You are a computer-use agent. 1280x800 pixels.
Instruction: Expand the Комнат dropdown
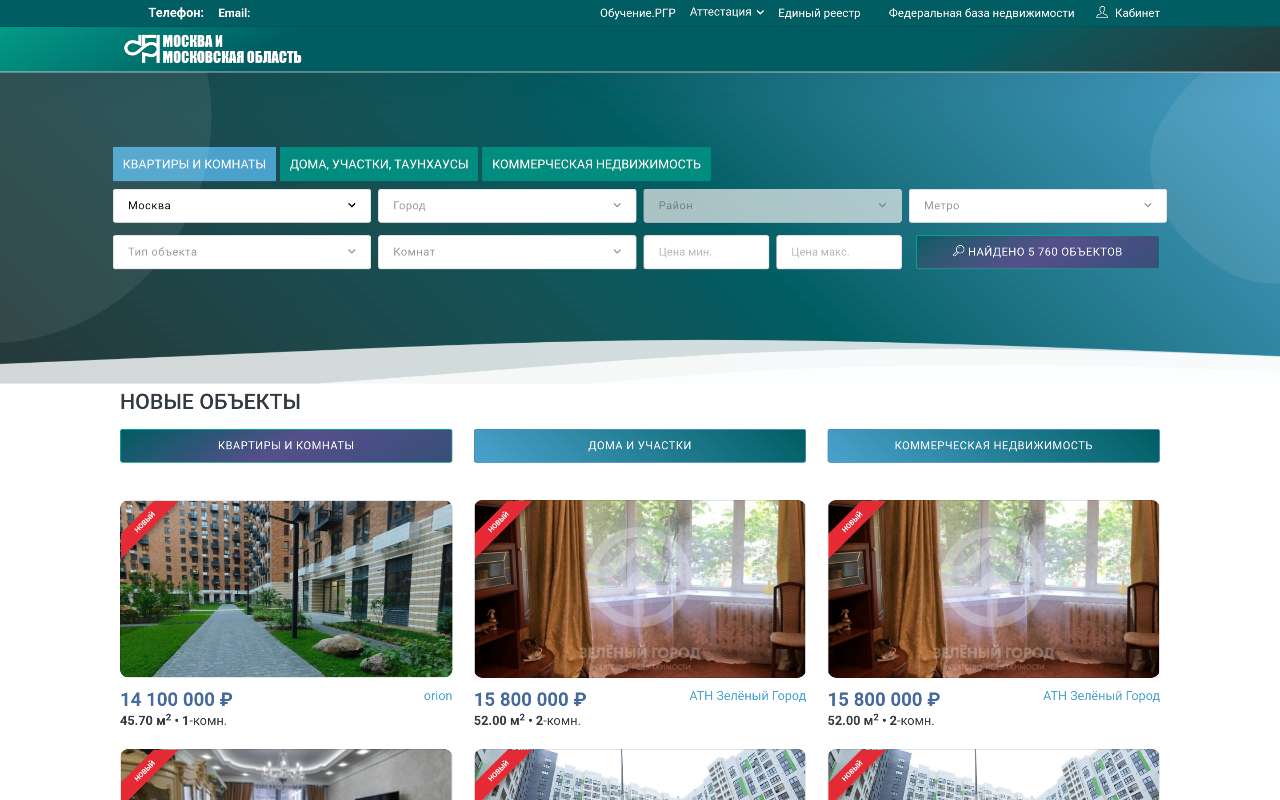pyautogui.click(x=507, y=252)
